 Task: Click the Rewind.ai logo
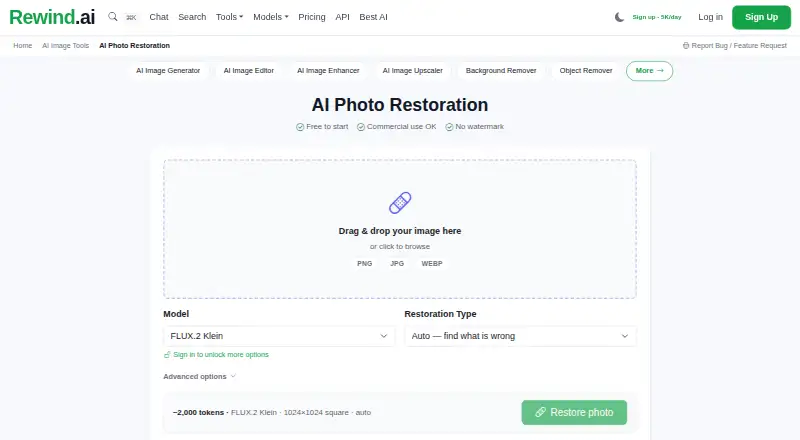coord(52,17)
